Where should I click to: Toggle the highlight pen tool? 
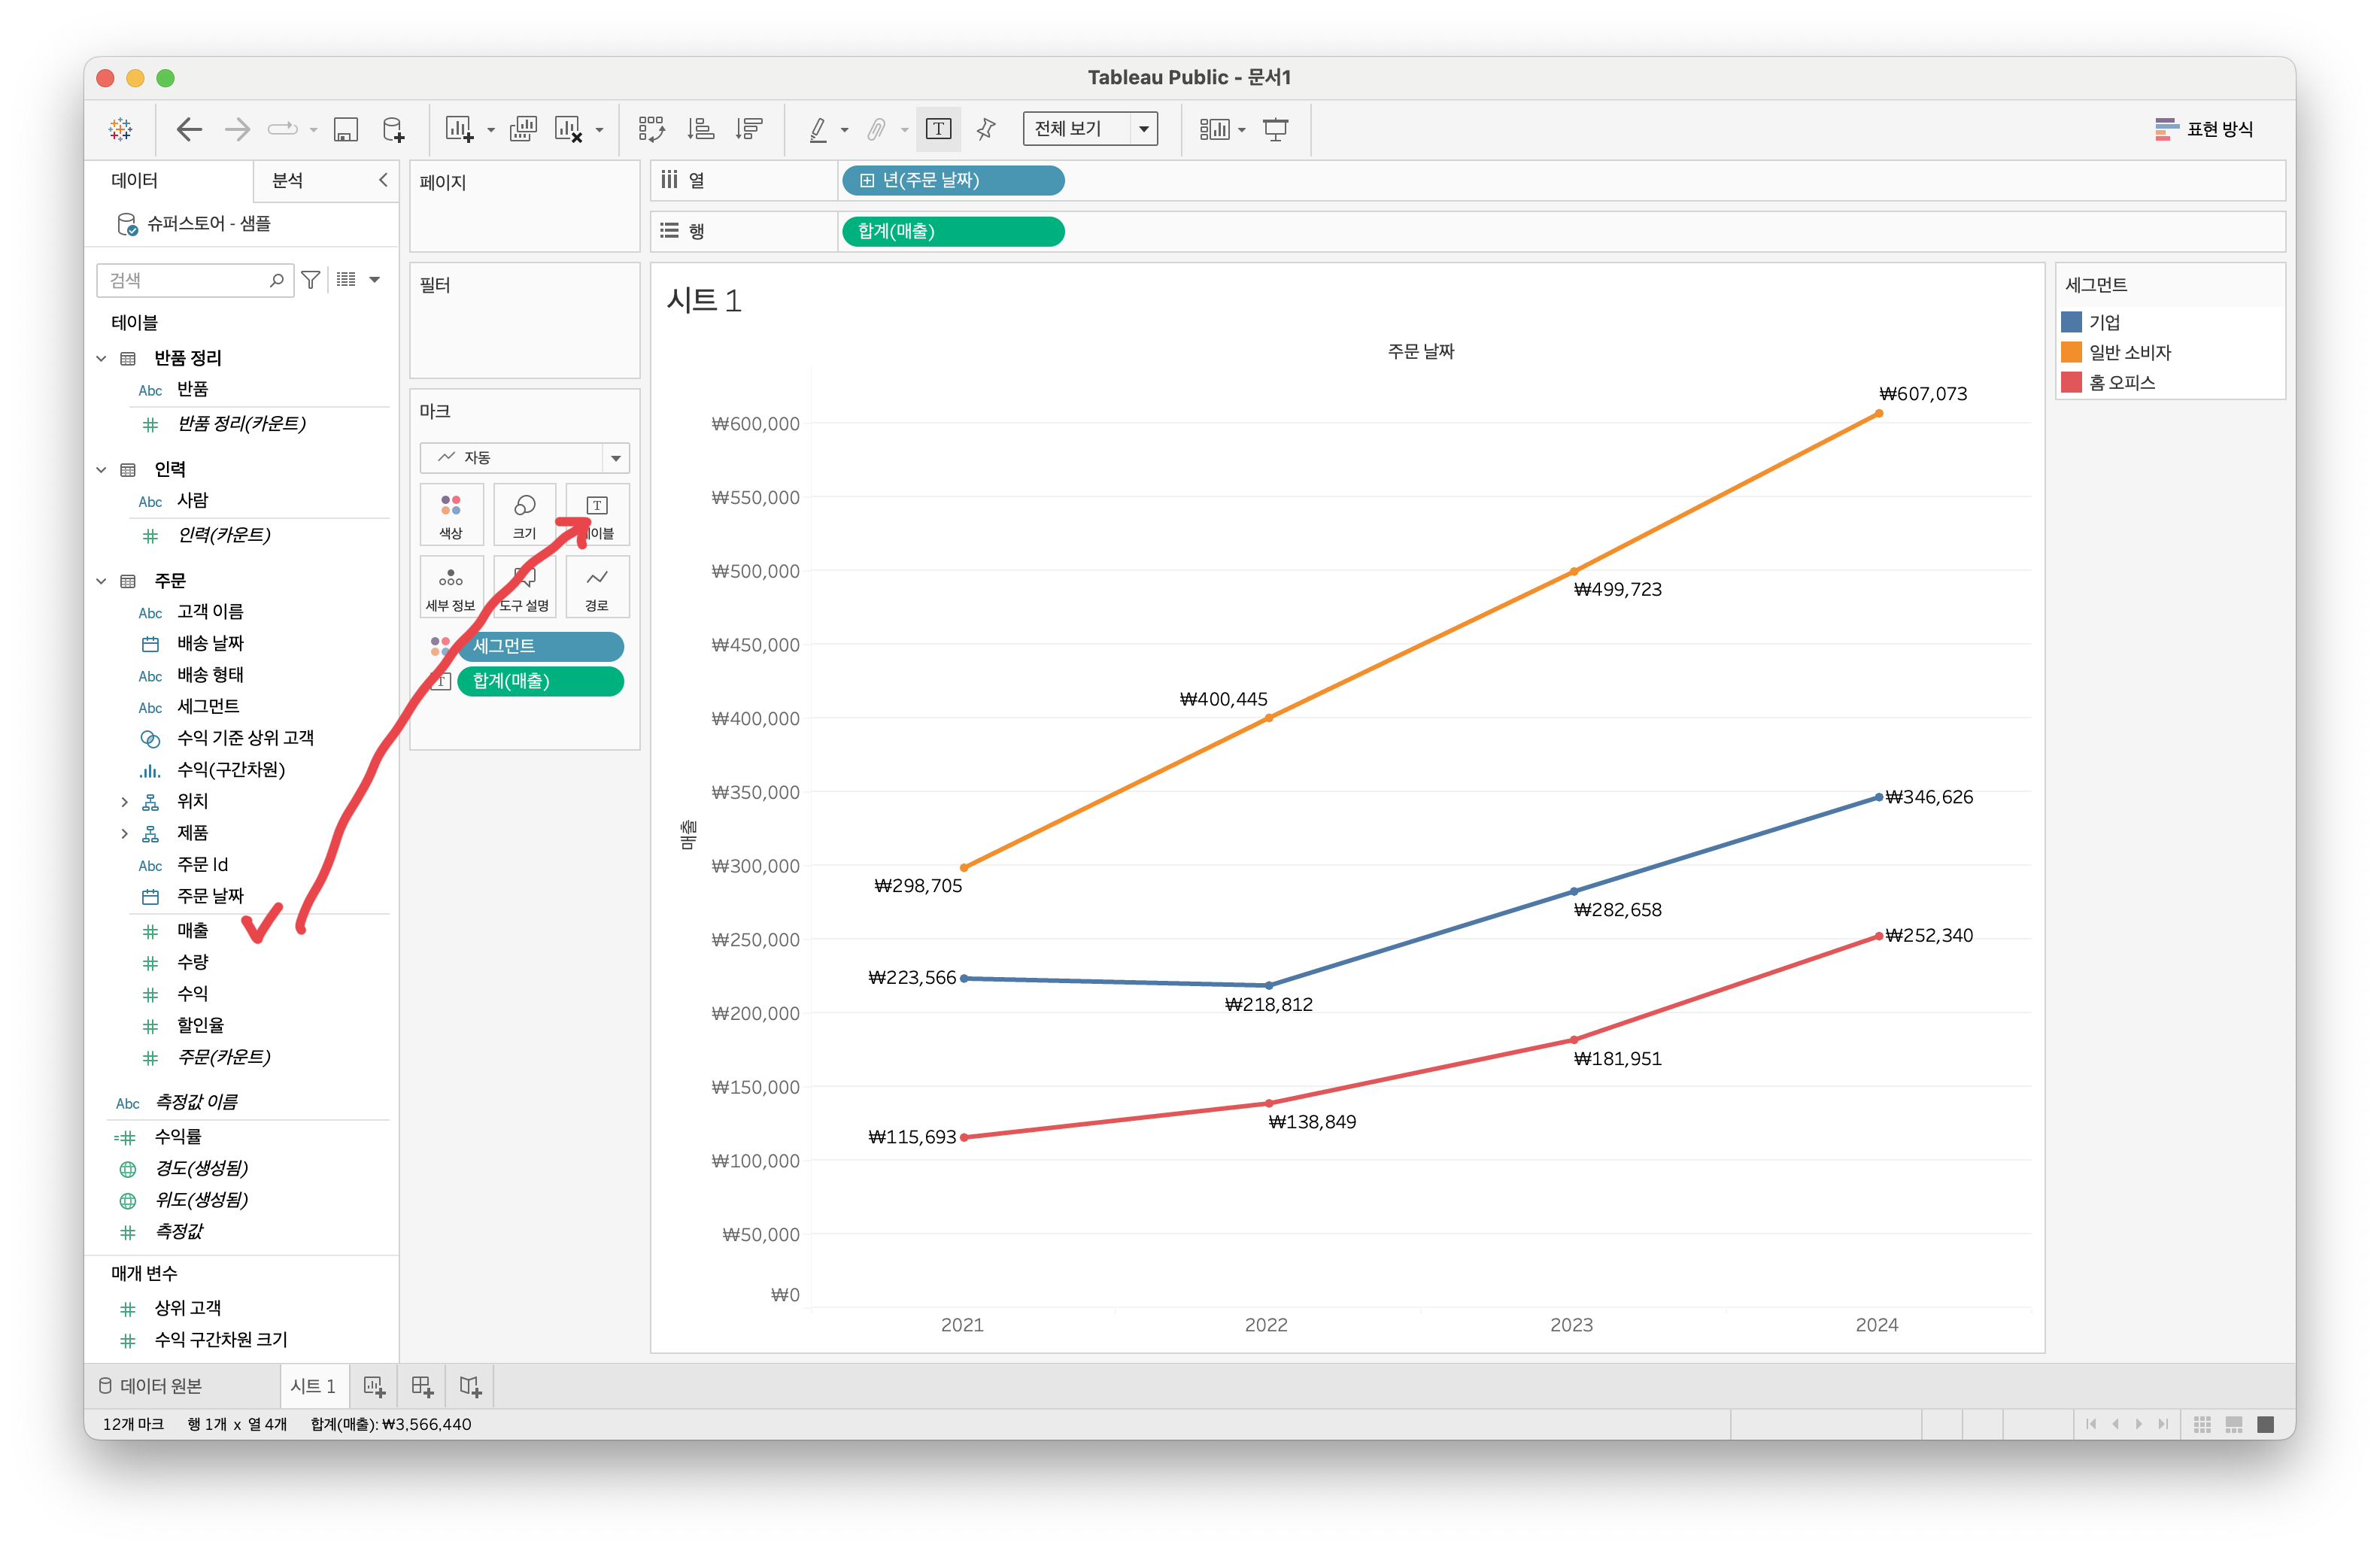(818, 129)
